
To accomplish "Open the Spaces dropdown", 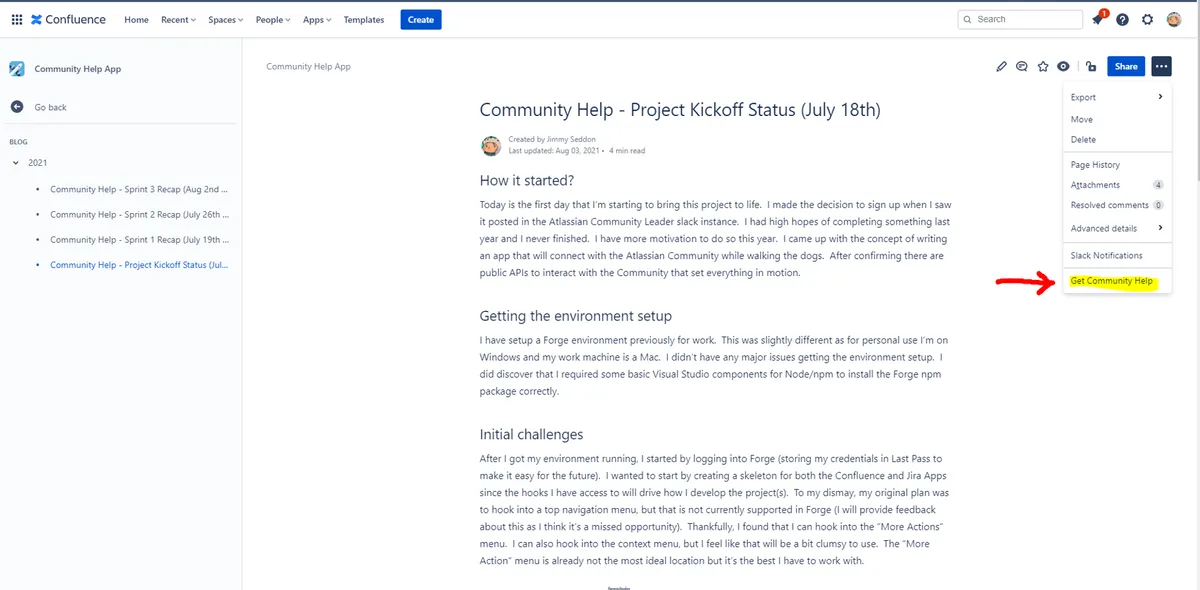I will click(x=225, y=20).
